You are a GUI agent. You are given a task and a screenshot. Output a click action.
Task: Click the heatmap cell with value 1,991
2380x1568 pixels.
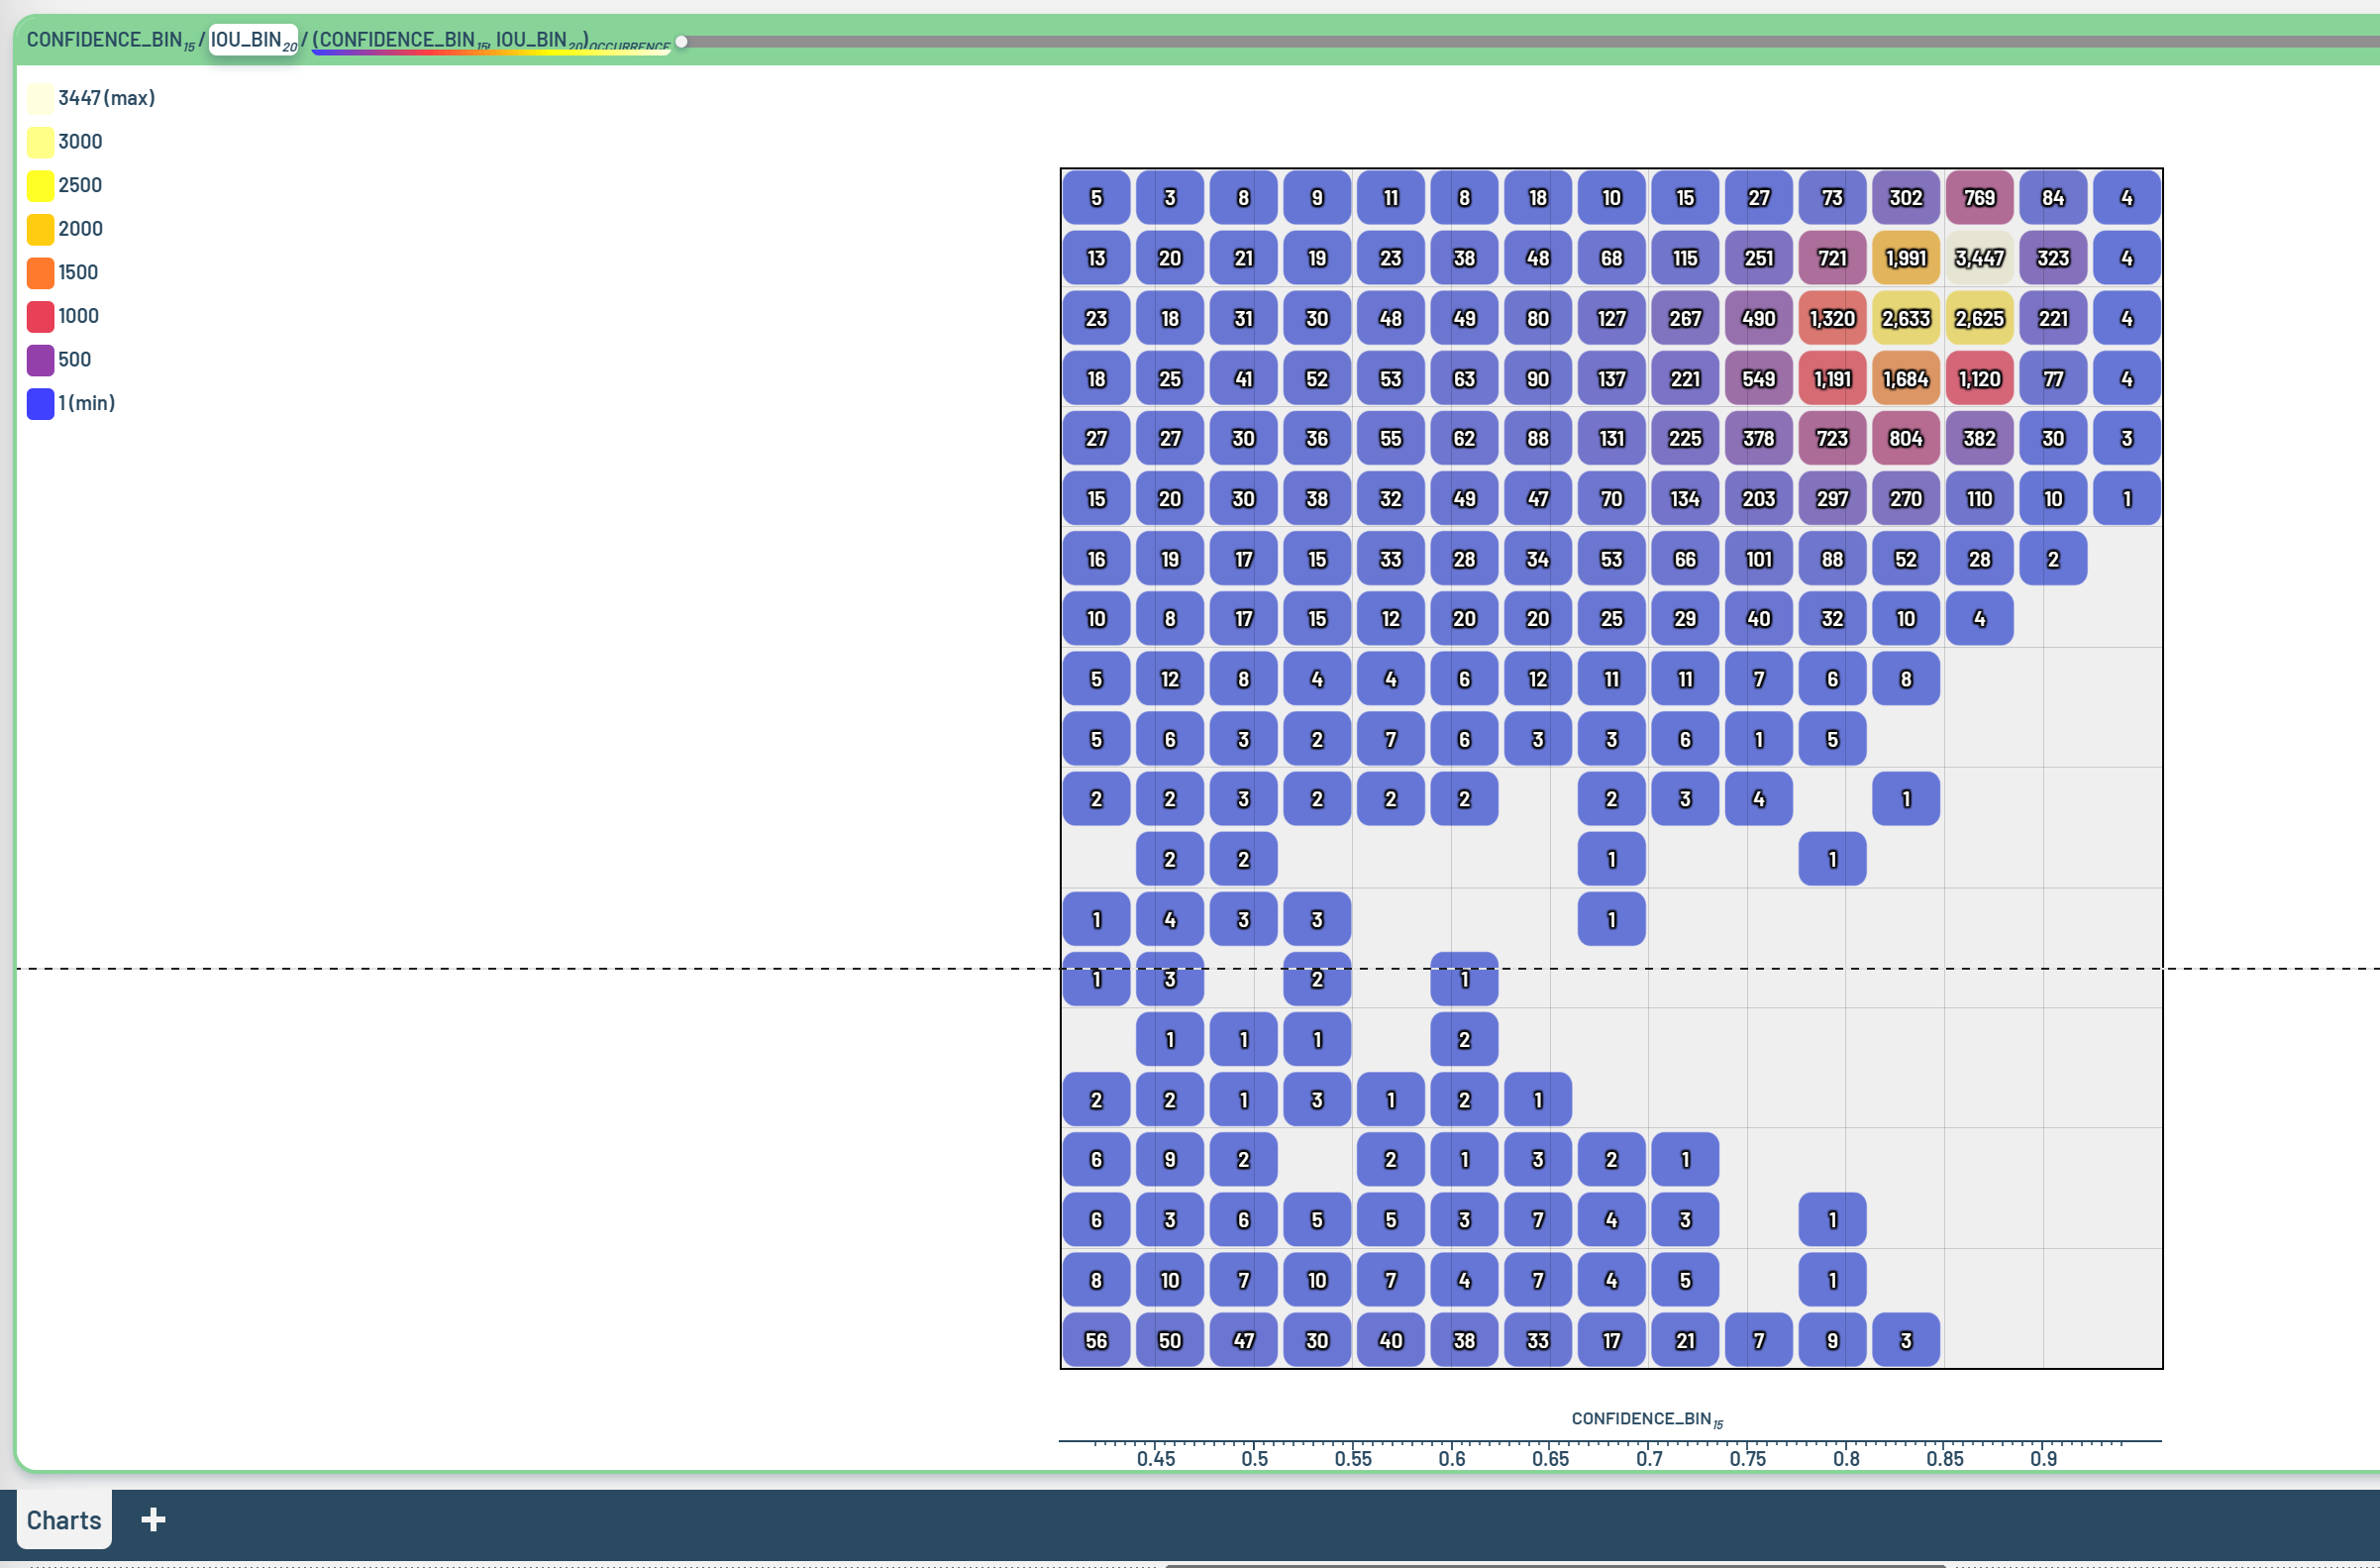coord(1905,258)
